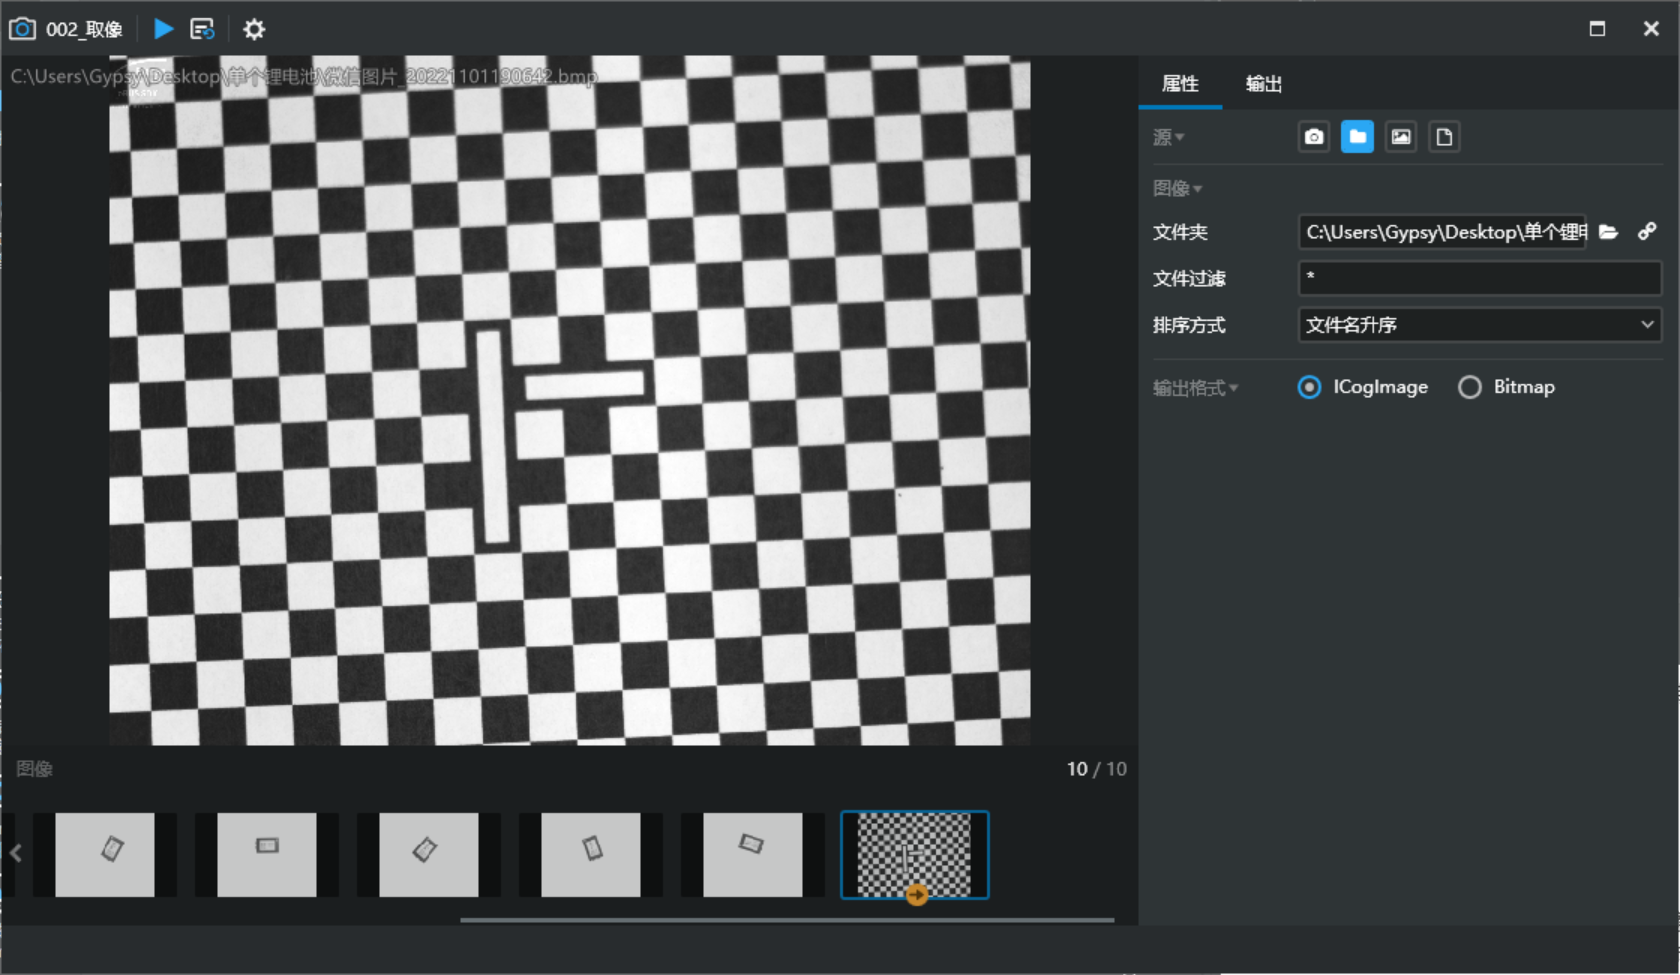Maximize the 002_取像 window
The height and width of the screenshot is (975, 1680).
point(1597,29)
